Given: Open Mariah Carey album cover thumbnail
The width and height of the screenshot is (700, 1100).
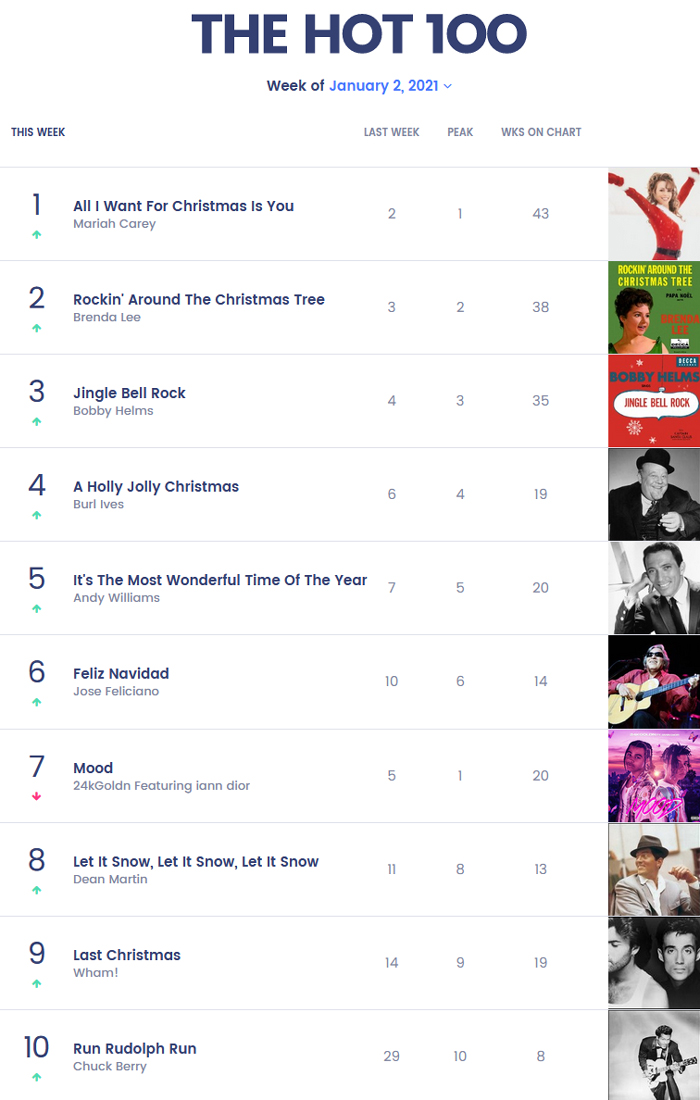Looking at the screenshot, I should 654,214.
